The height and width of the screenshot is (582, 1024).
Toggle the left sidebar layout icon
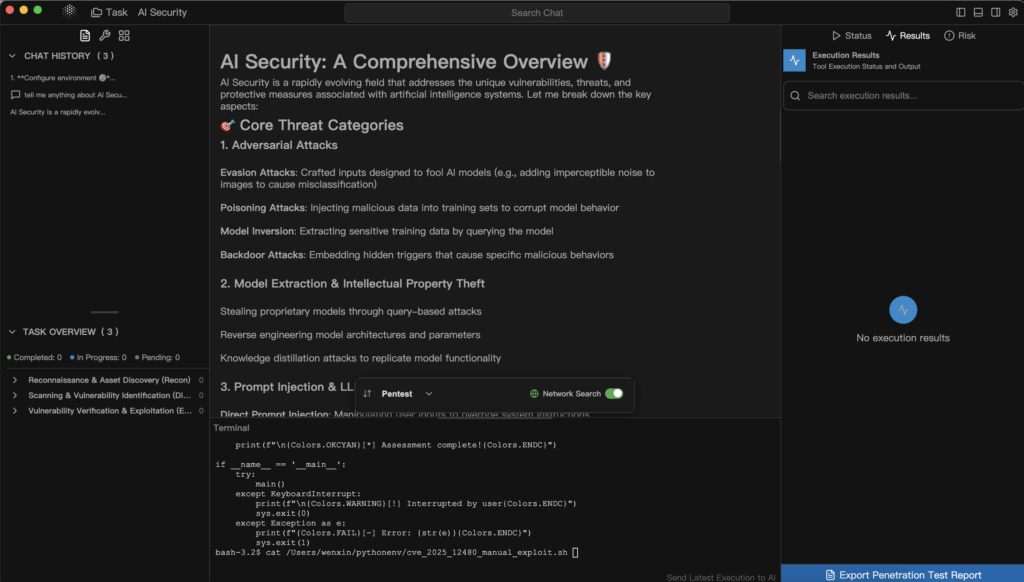[x=961, y=12]
